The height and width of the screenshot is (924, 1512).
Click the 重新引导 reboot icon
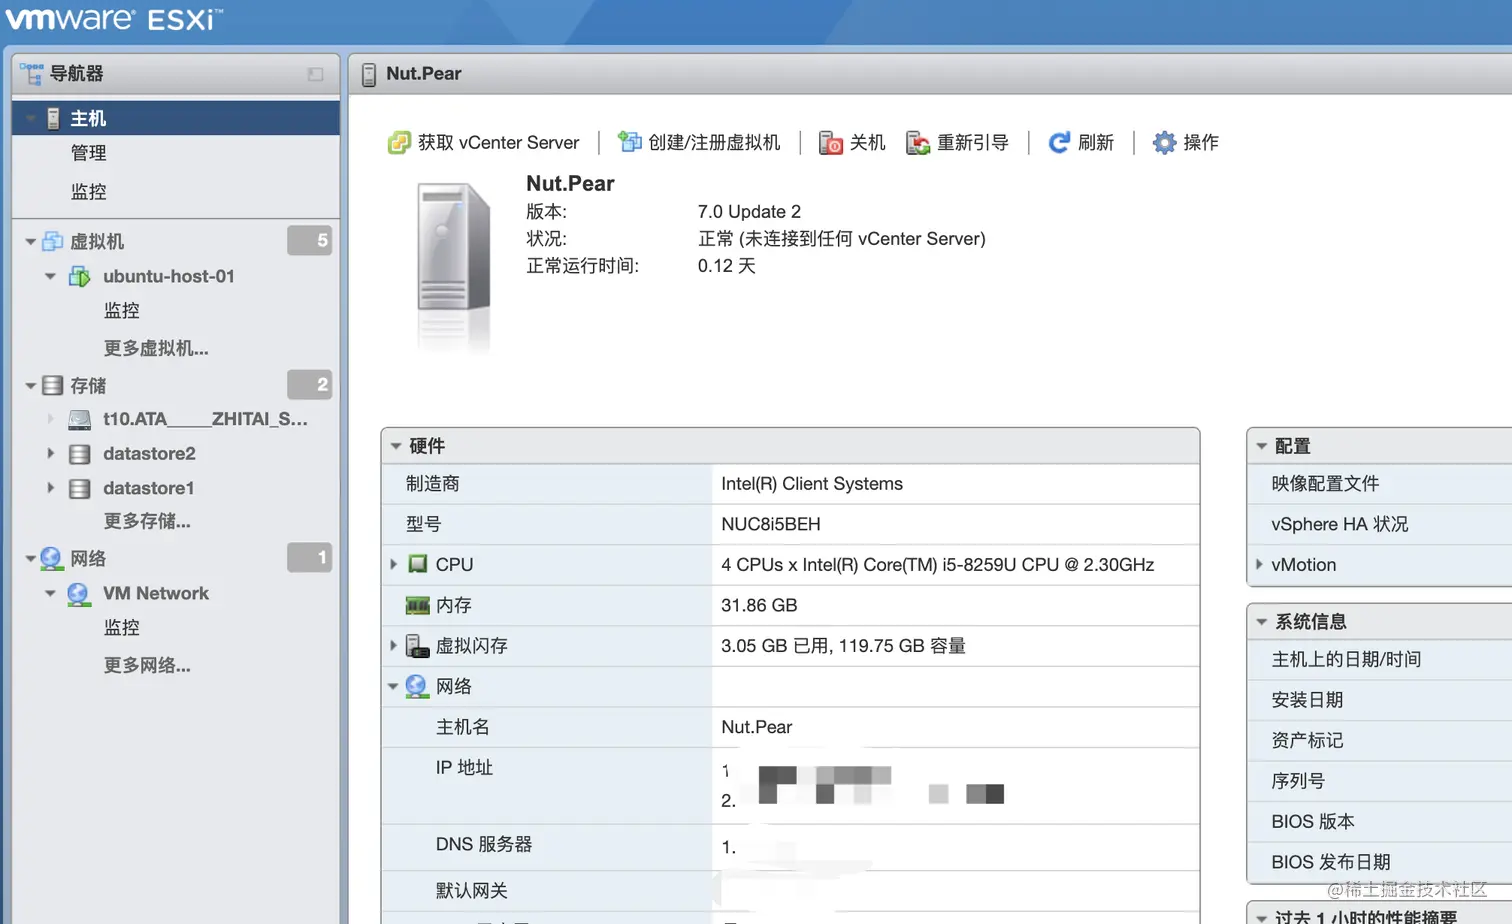pyautogui.click(x=918, y=143)
